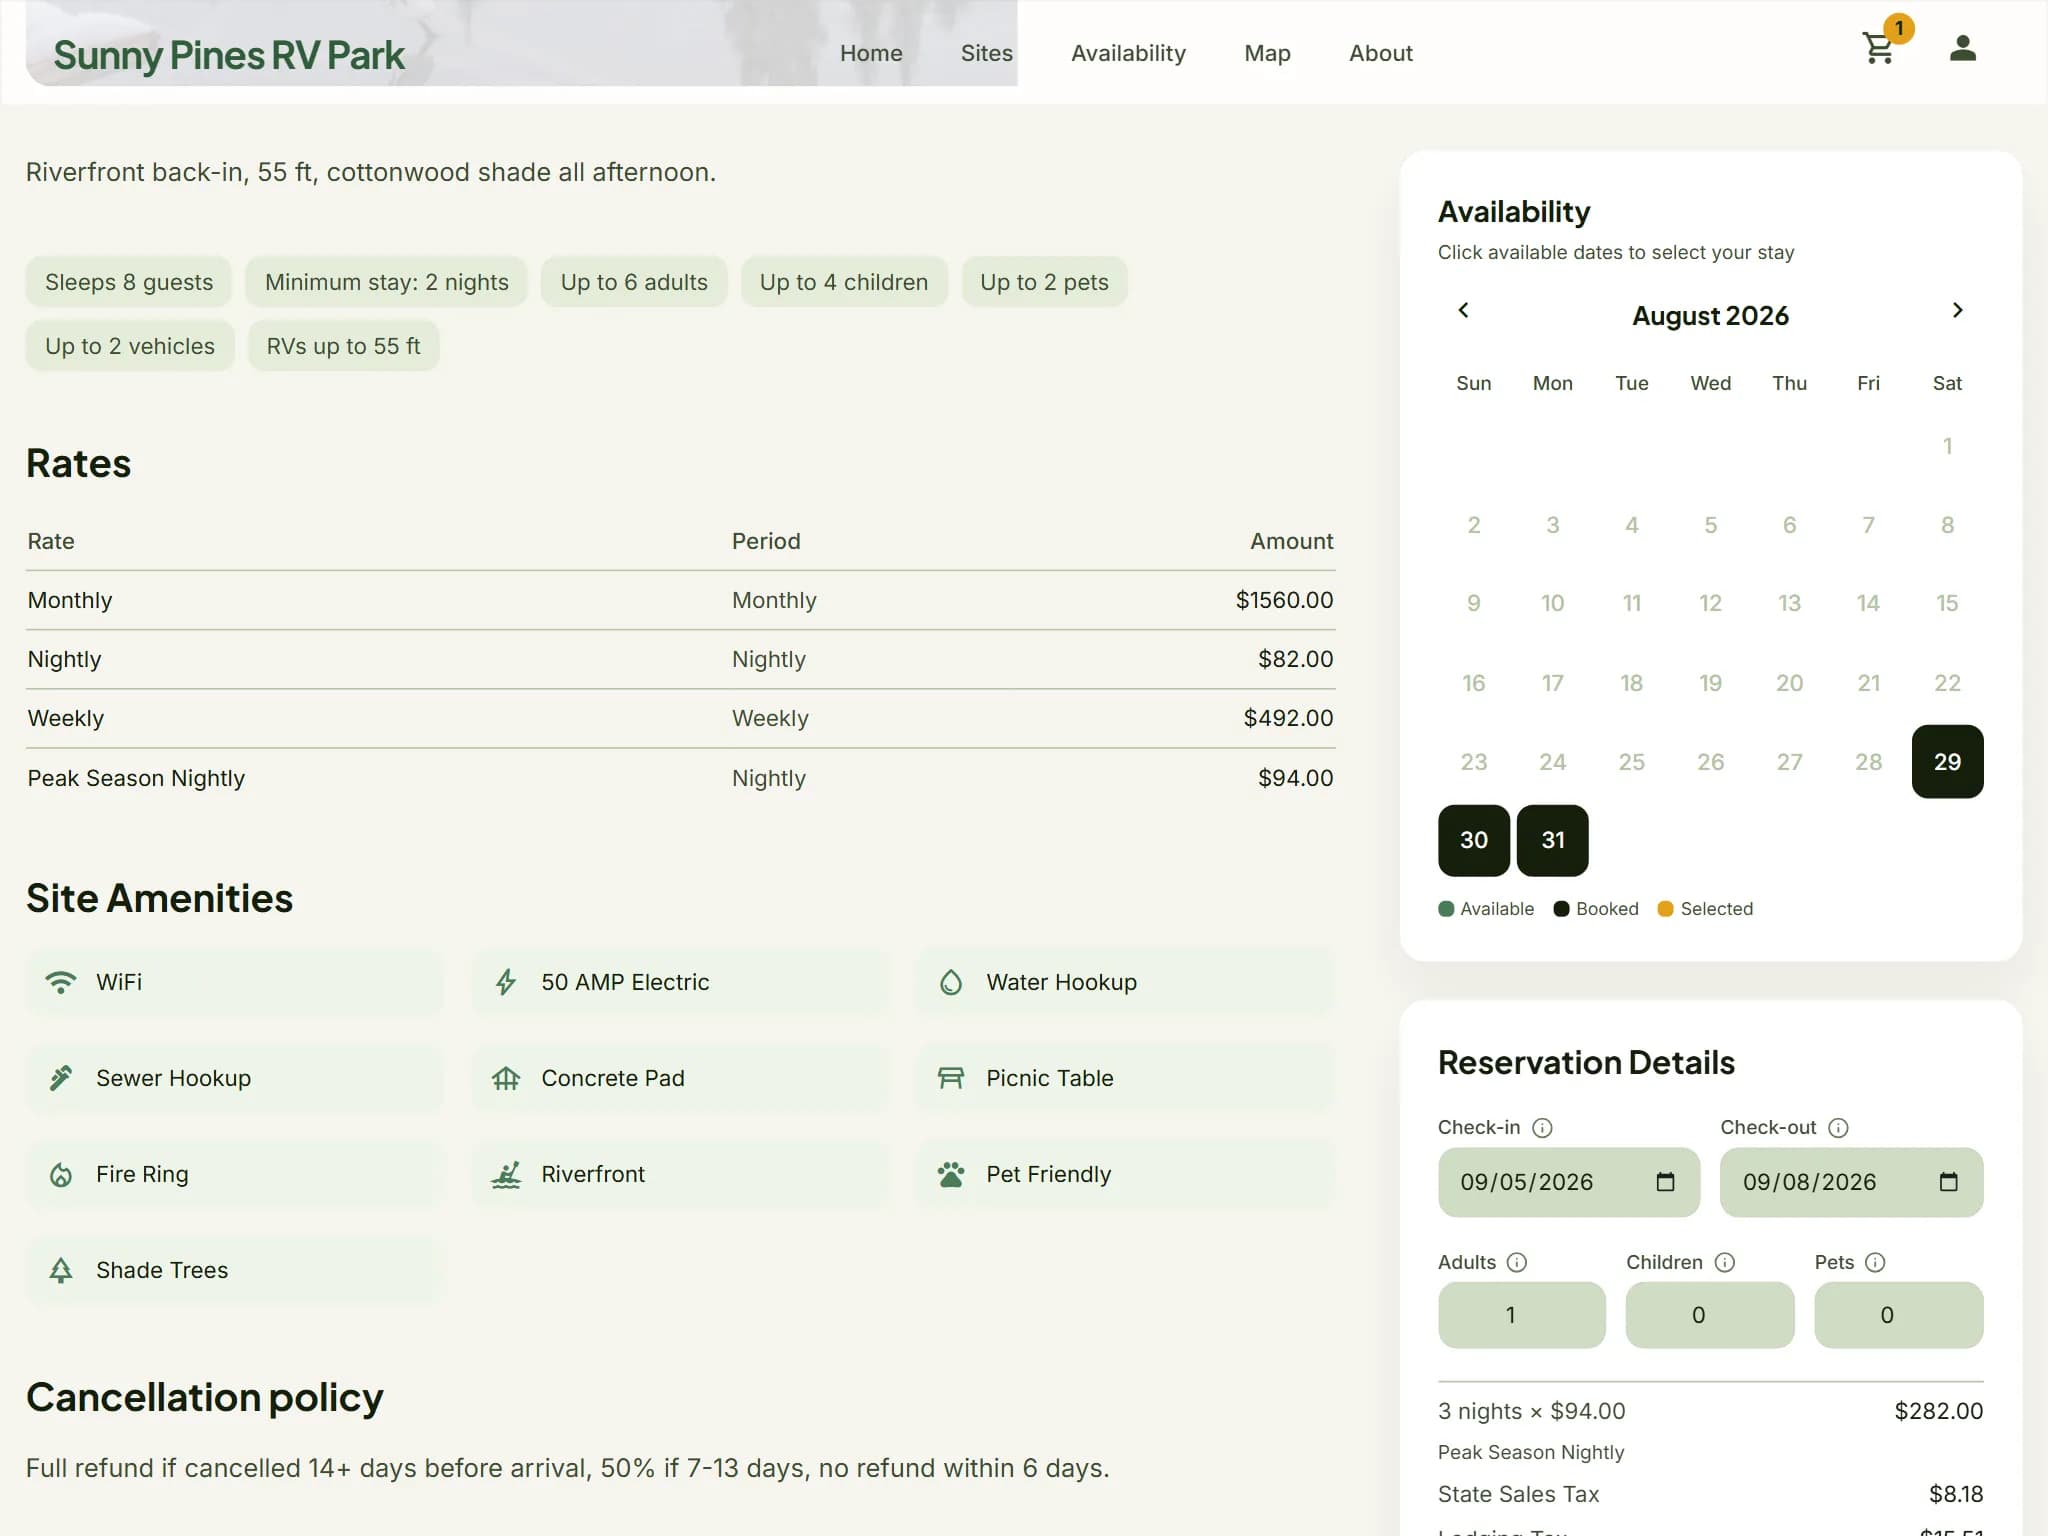Select August 15 on the calendar
The height and width of the screenshot is (1536, 2048).
[x=1947, y=603]
